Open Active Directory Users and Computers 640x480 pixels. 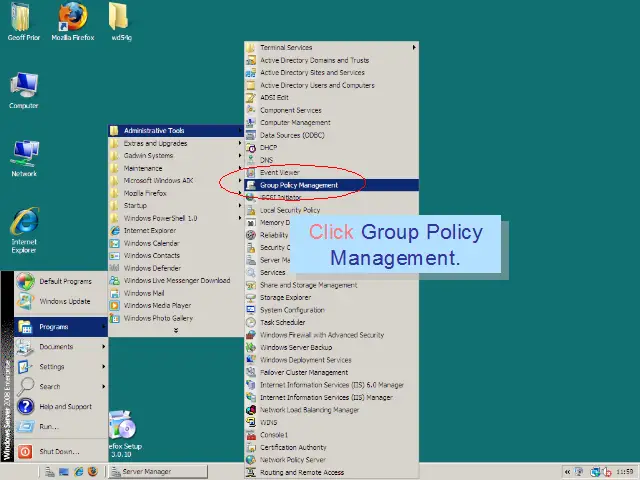317,85
